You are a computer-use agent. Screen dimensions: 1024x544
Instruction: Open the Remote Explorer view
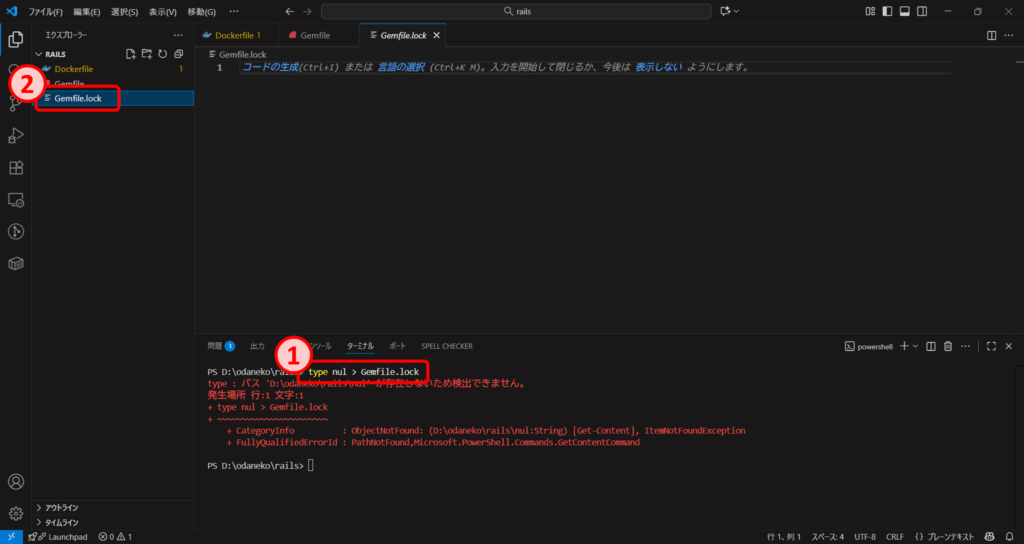(x=16, y=200)
